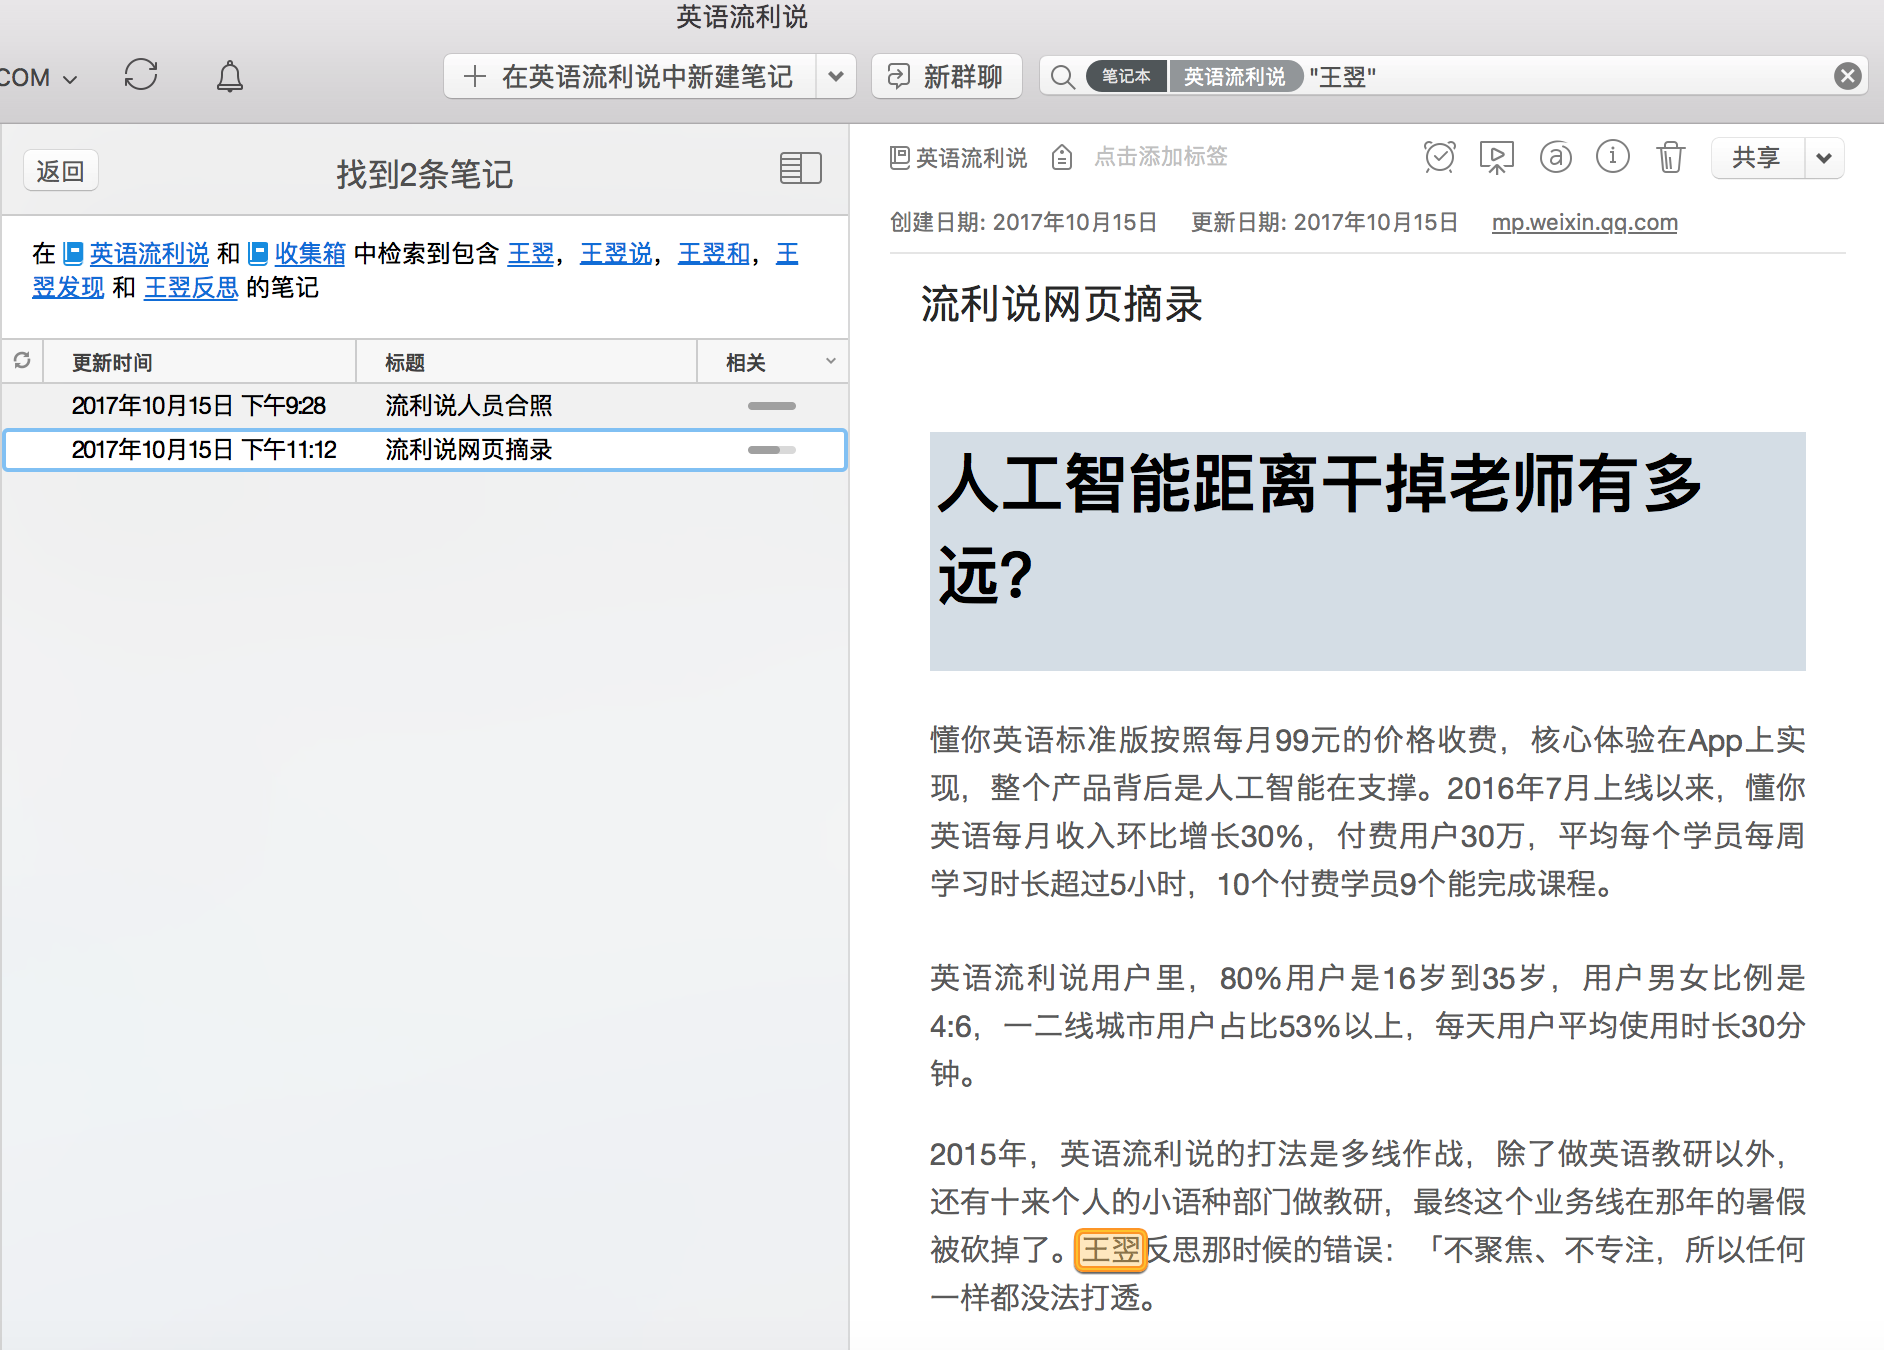Click the paragraph starting 英语流利说用户里
Viewport: 1884px width, 1350px height.
pos(1368,1026)
